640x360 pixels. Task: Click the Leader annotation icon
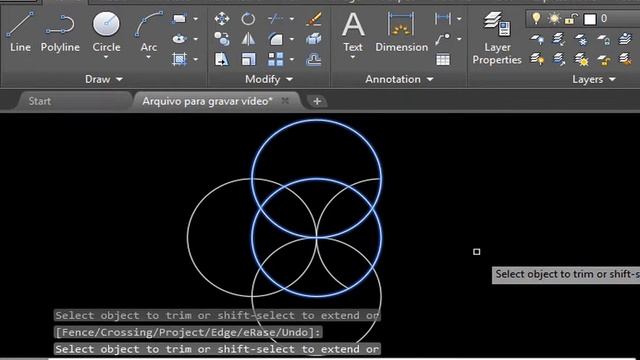click(x=443, y=39)
